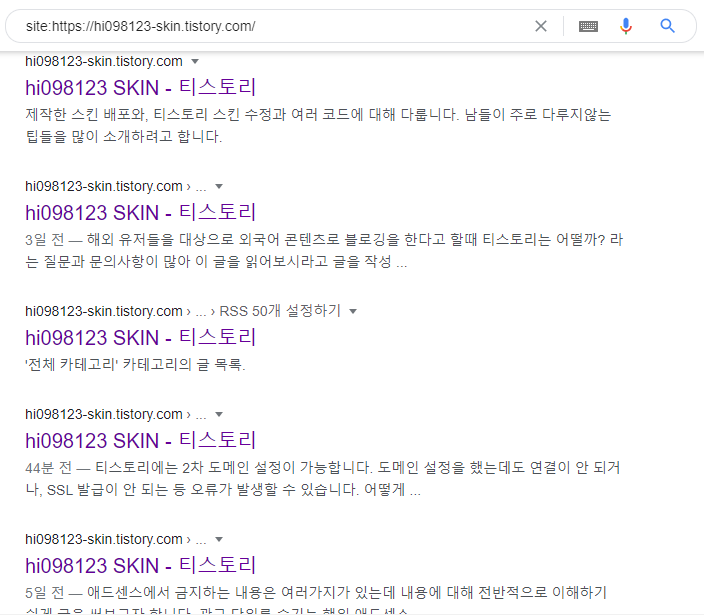This screenshot has height=615, width=704.
Task: Click snippet starting '3일 전 — 해외 유저들을 대상으로'
Action: [x=324, y=250]
